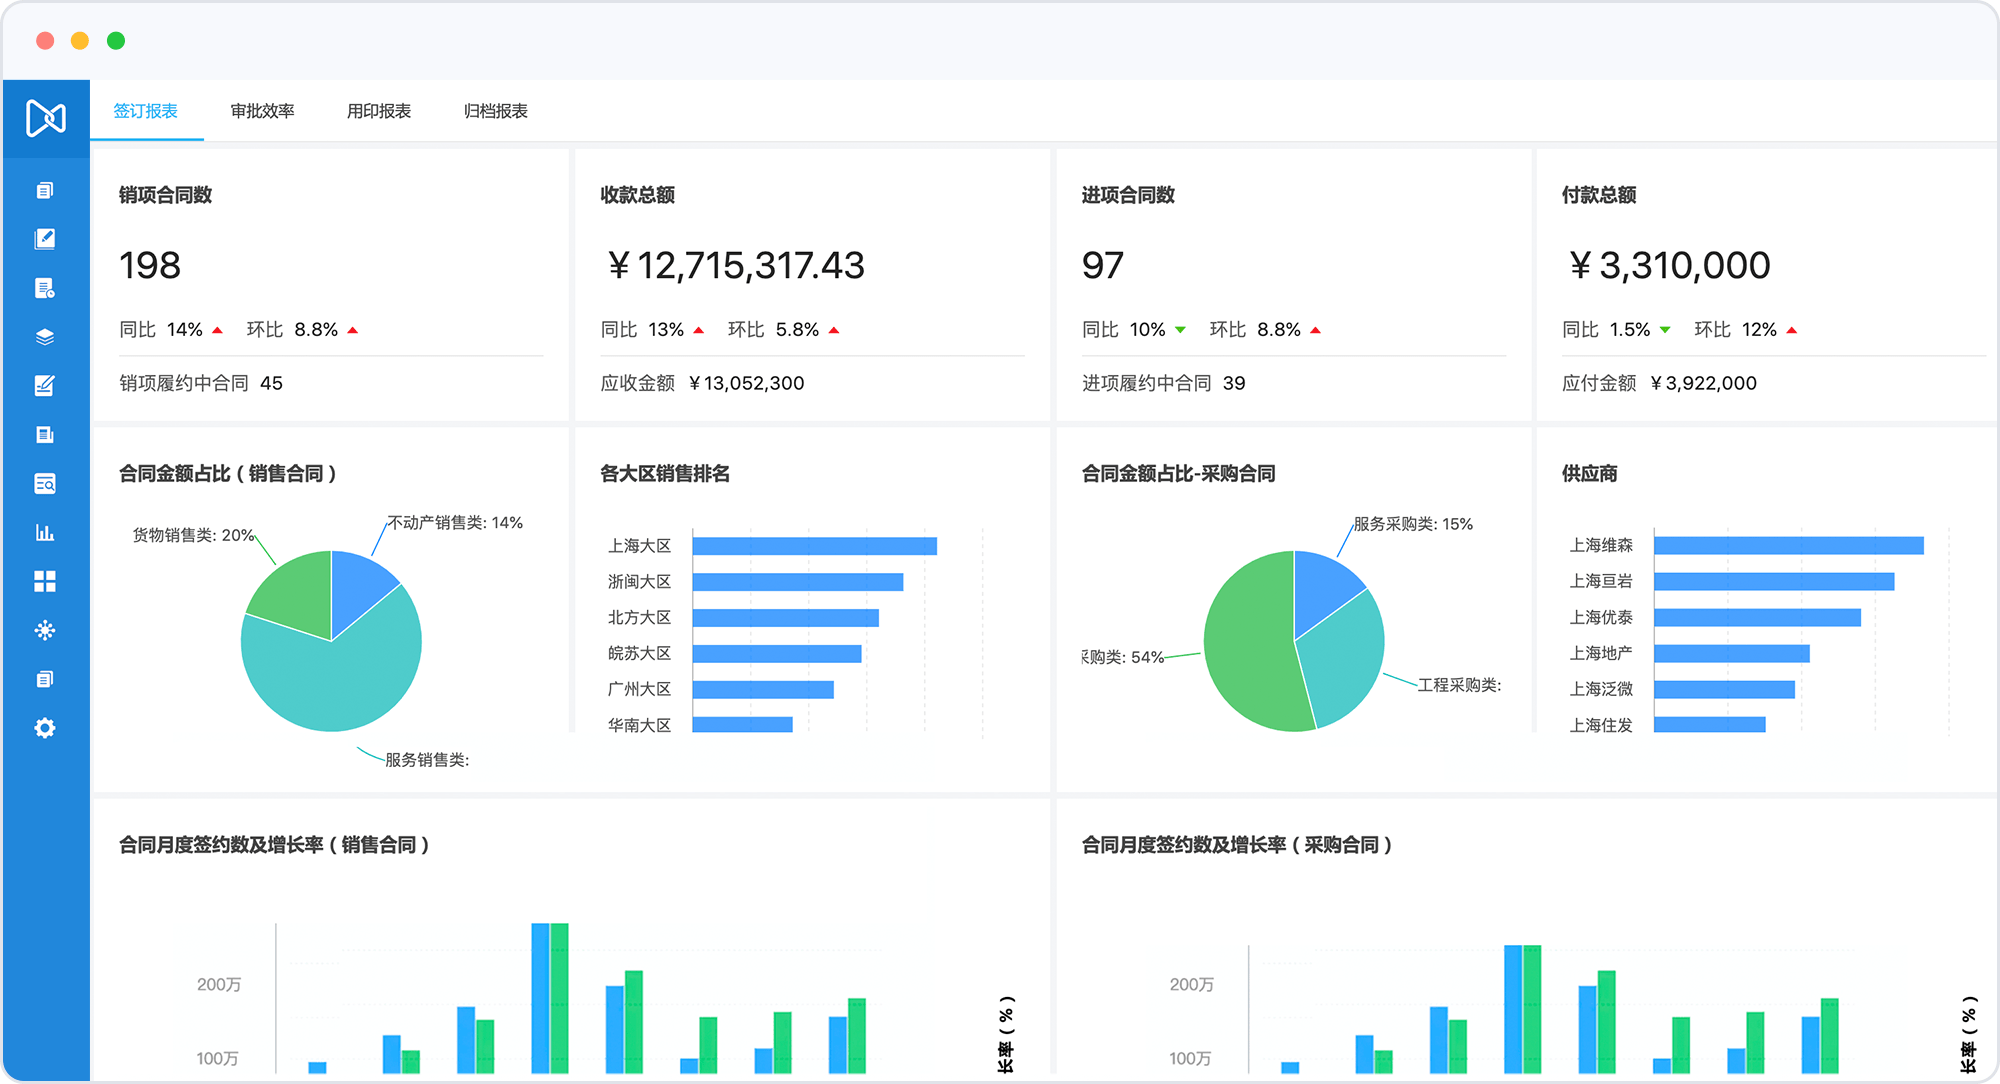The image size is (2000, 1084).
Task: Switch to the 审批效率 tab
Action: pyautogui.click(x=262, y=111)
